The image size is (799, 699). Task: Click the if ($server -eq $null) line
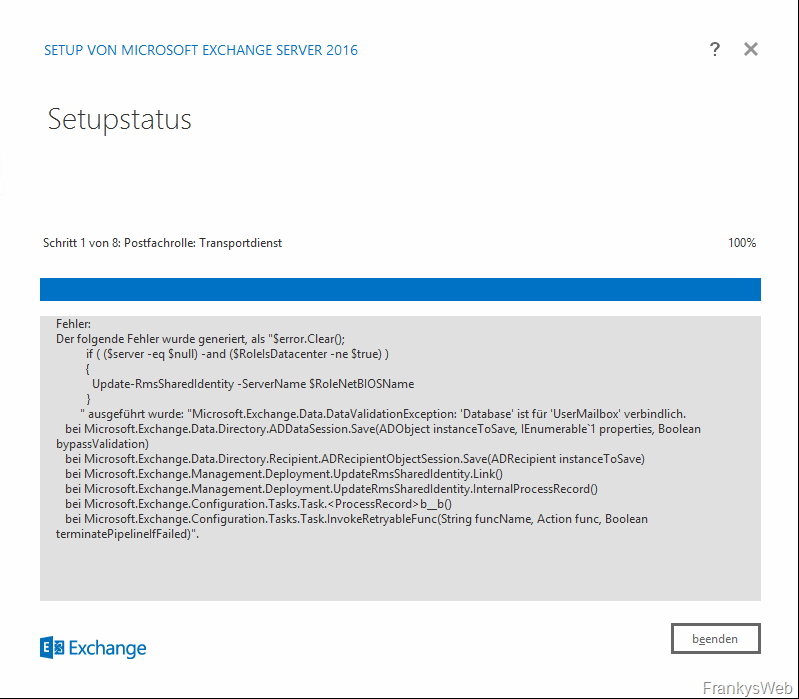click(x=236, y=354)
